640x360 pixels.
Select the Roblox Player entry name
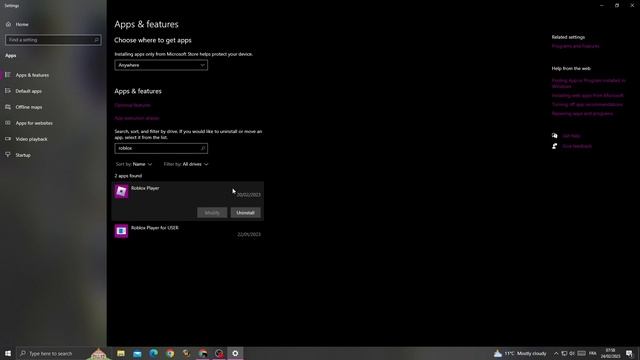145,188
